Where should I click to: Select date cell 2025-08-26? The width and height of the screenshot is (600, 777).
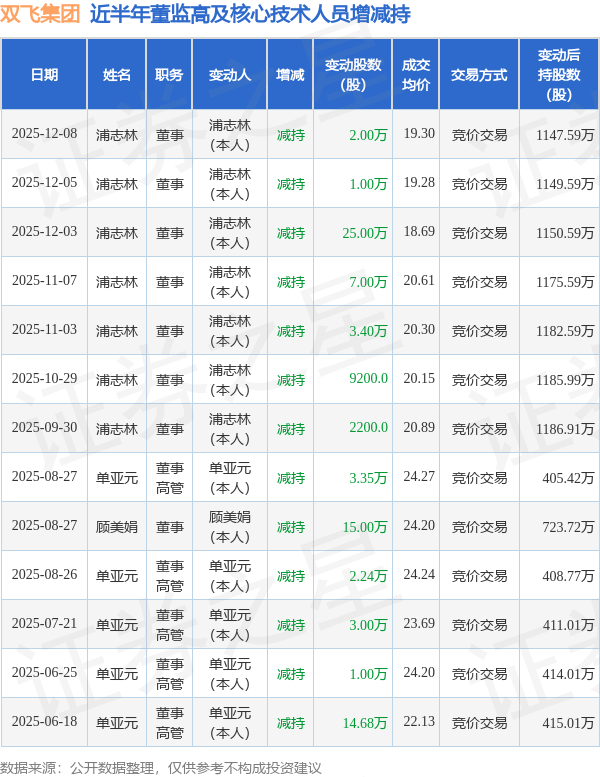click(x=44, y=575)
